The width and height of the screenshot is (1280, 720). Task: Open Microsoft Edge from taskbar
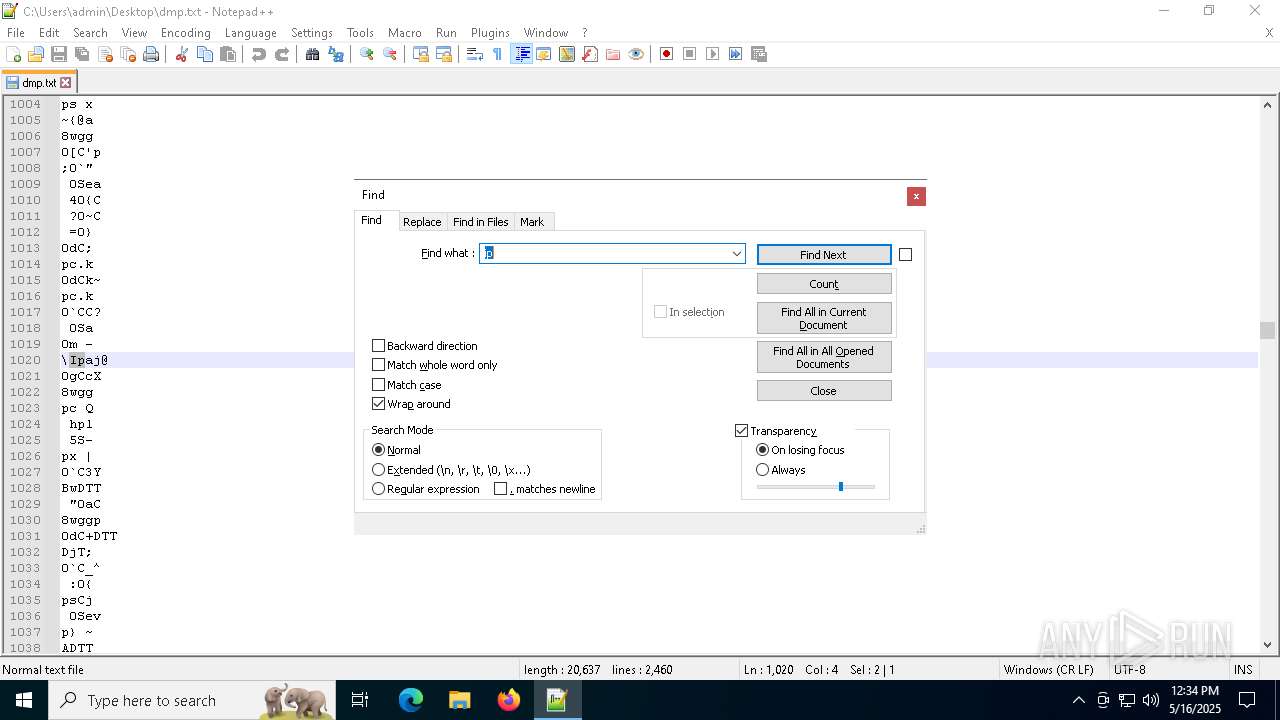click(411, 700)
